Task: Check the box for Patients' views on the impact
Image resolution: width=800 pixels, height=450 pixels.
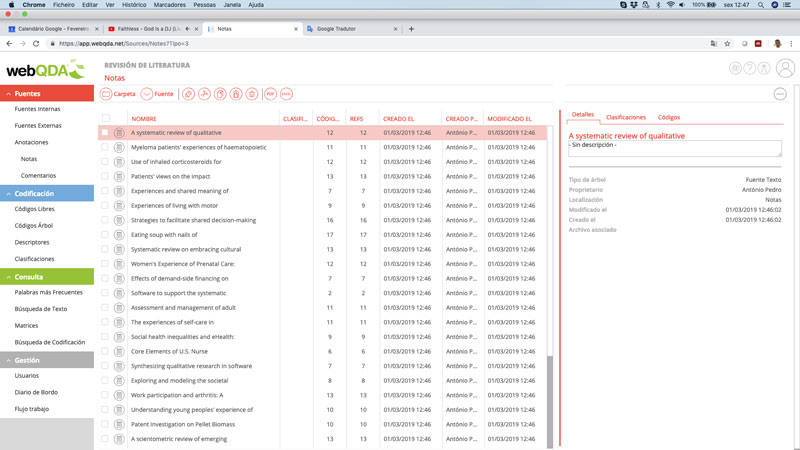Action: coord(105,177)
